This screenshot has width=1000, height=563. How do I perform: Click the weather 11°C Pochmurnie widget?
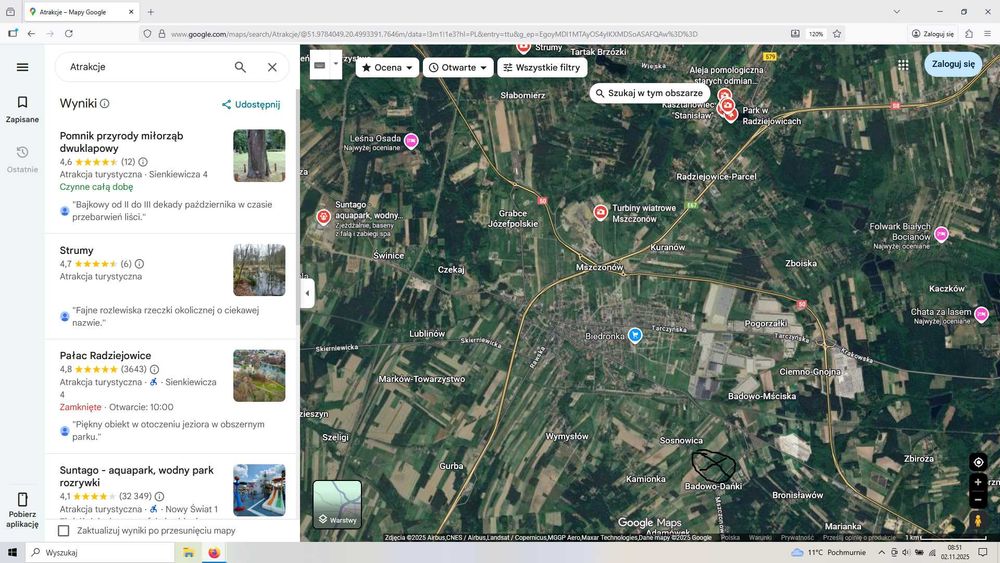828,552
